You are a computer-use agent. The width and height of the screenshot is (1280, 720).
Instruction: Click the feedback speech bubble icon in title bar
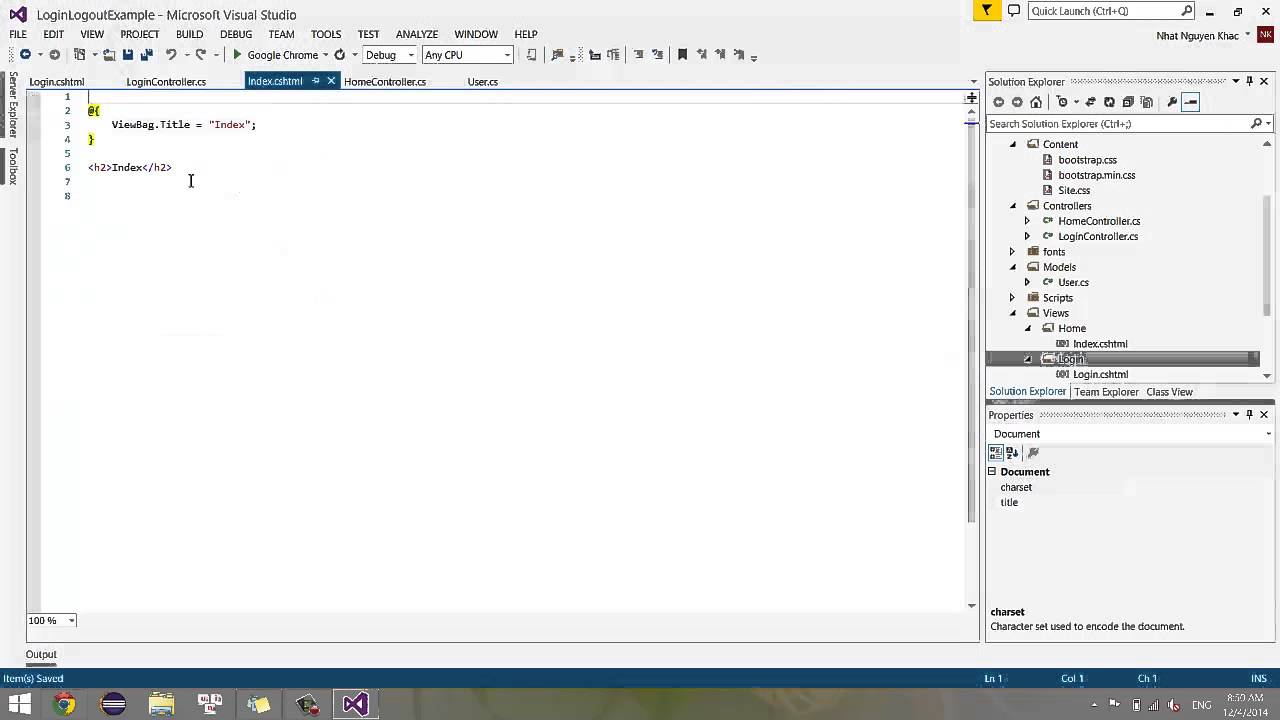1014,11
